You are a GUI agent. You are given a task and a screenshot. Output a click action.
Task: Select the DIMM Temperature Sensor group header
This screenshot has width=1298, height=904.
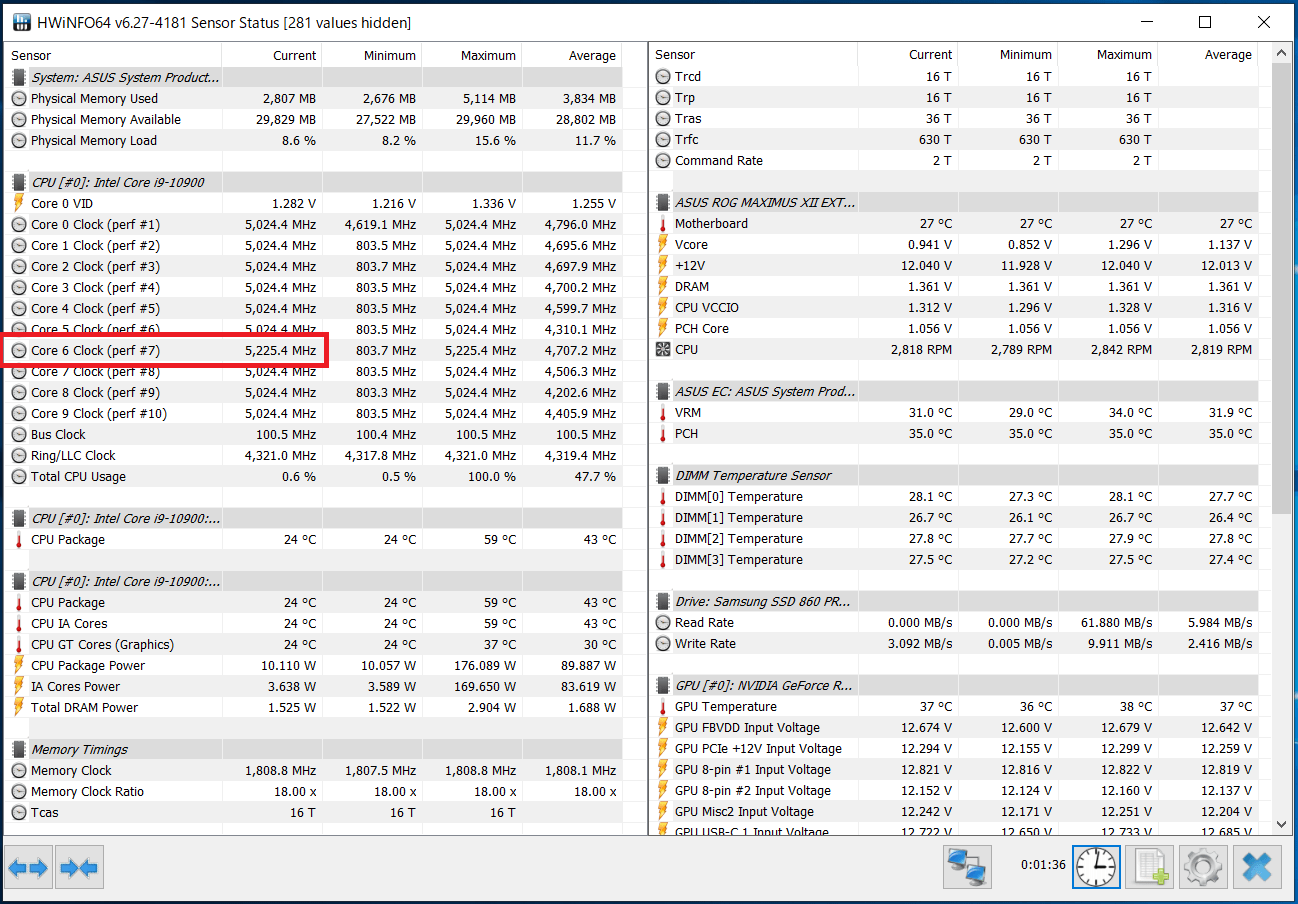pos(953,475)
